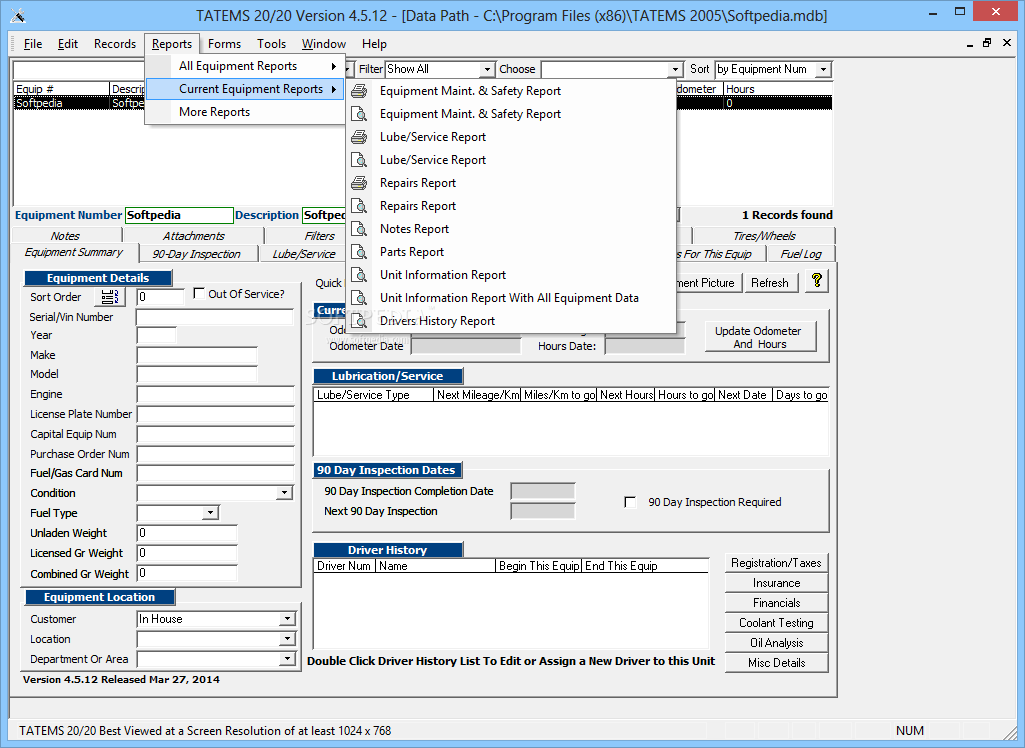Open the Fuel Type dropdown
This screenshot has width=1025, height=748.
tap(210, 513)
